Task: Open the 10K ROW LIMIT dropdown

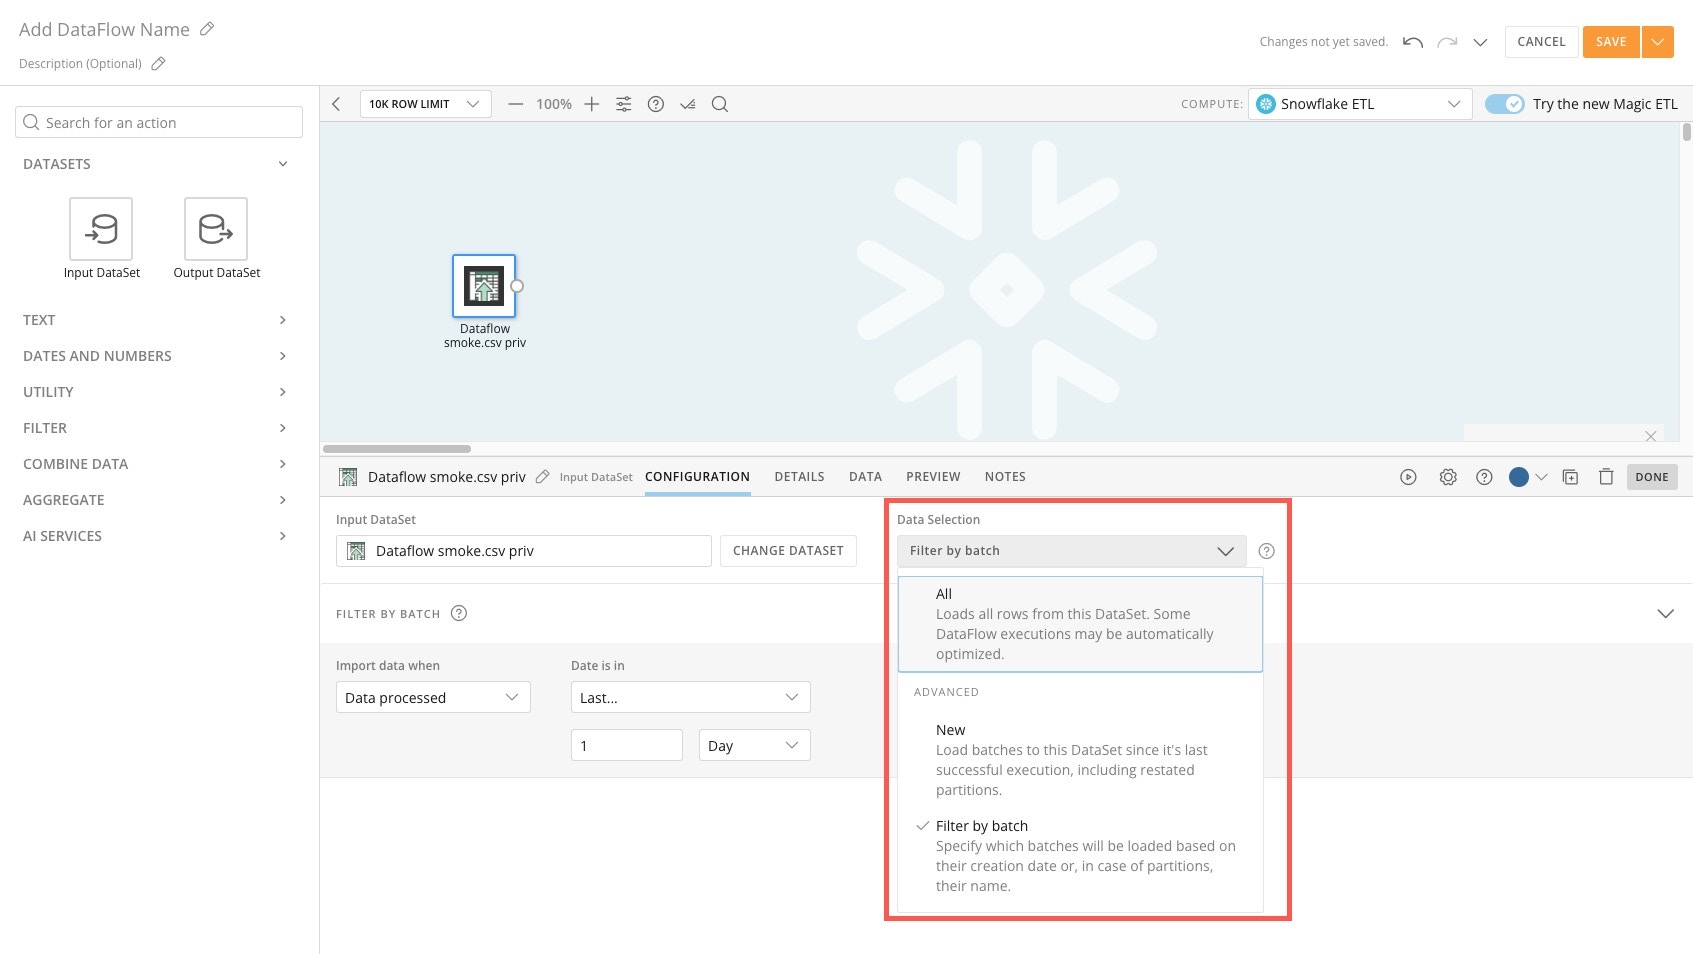Action: click(425, 104)
